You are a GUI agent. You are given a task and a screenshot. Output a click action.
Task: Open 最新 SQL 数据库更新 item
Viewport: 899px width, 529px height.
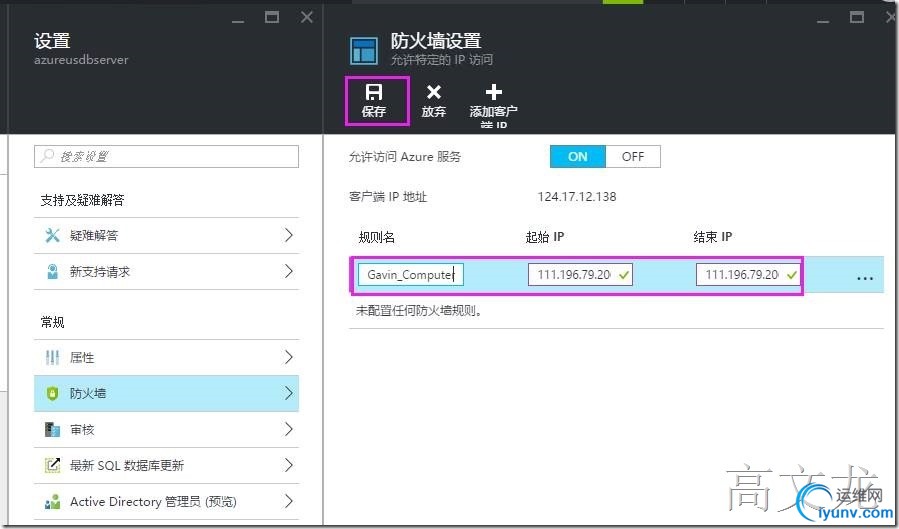166,465
